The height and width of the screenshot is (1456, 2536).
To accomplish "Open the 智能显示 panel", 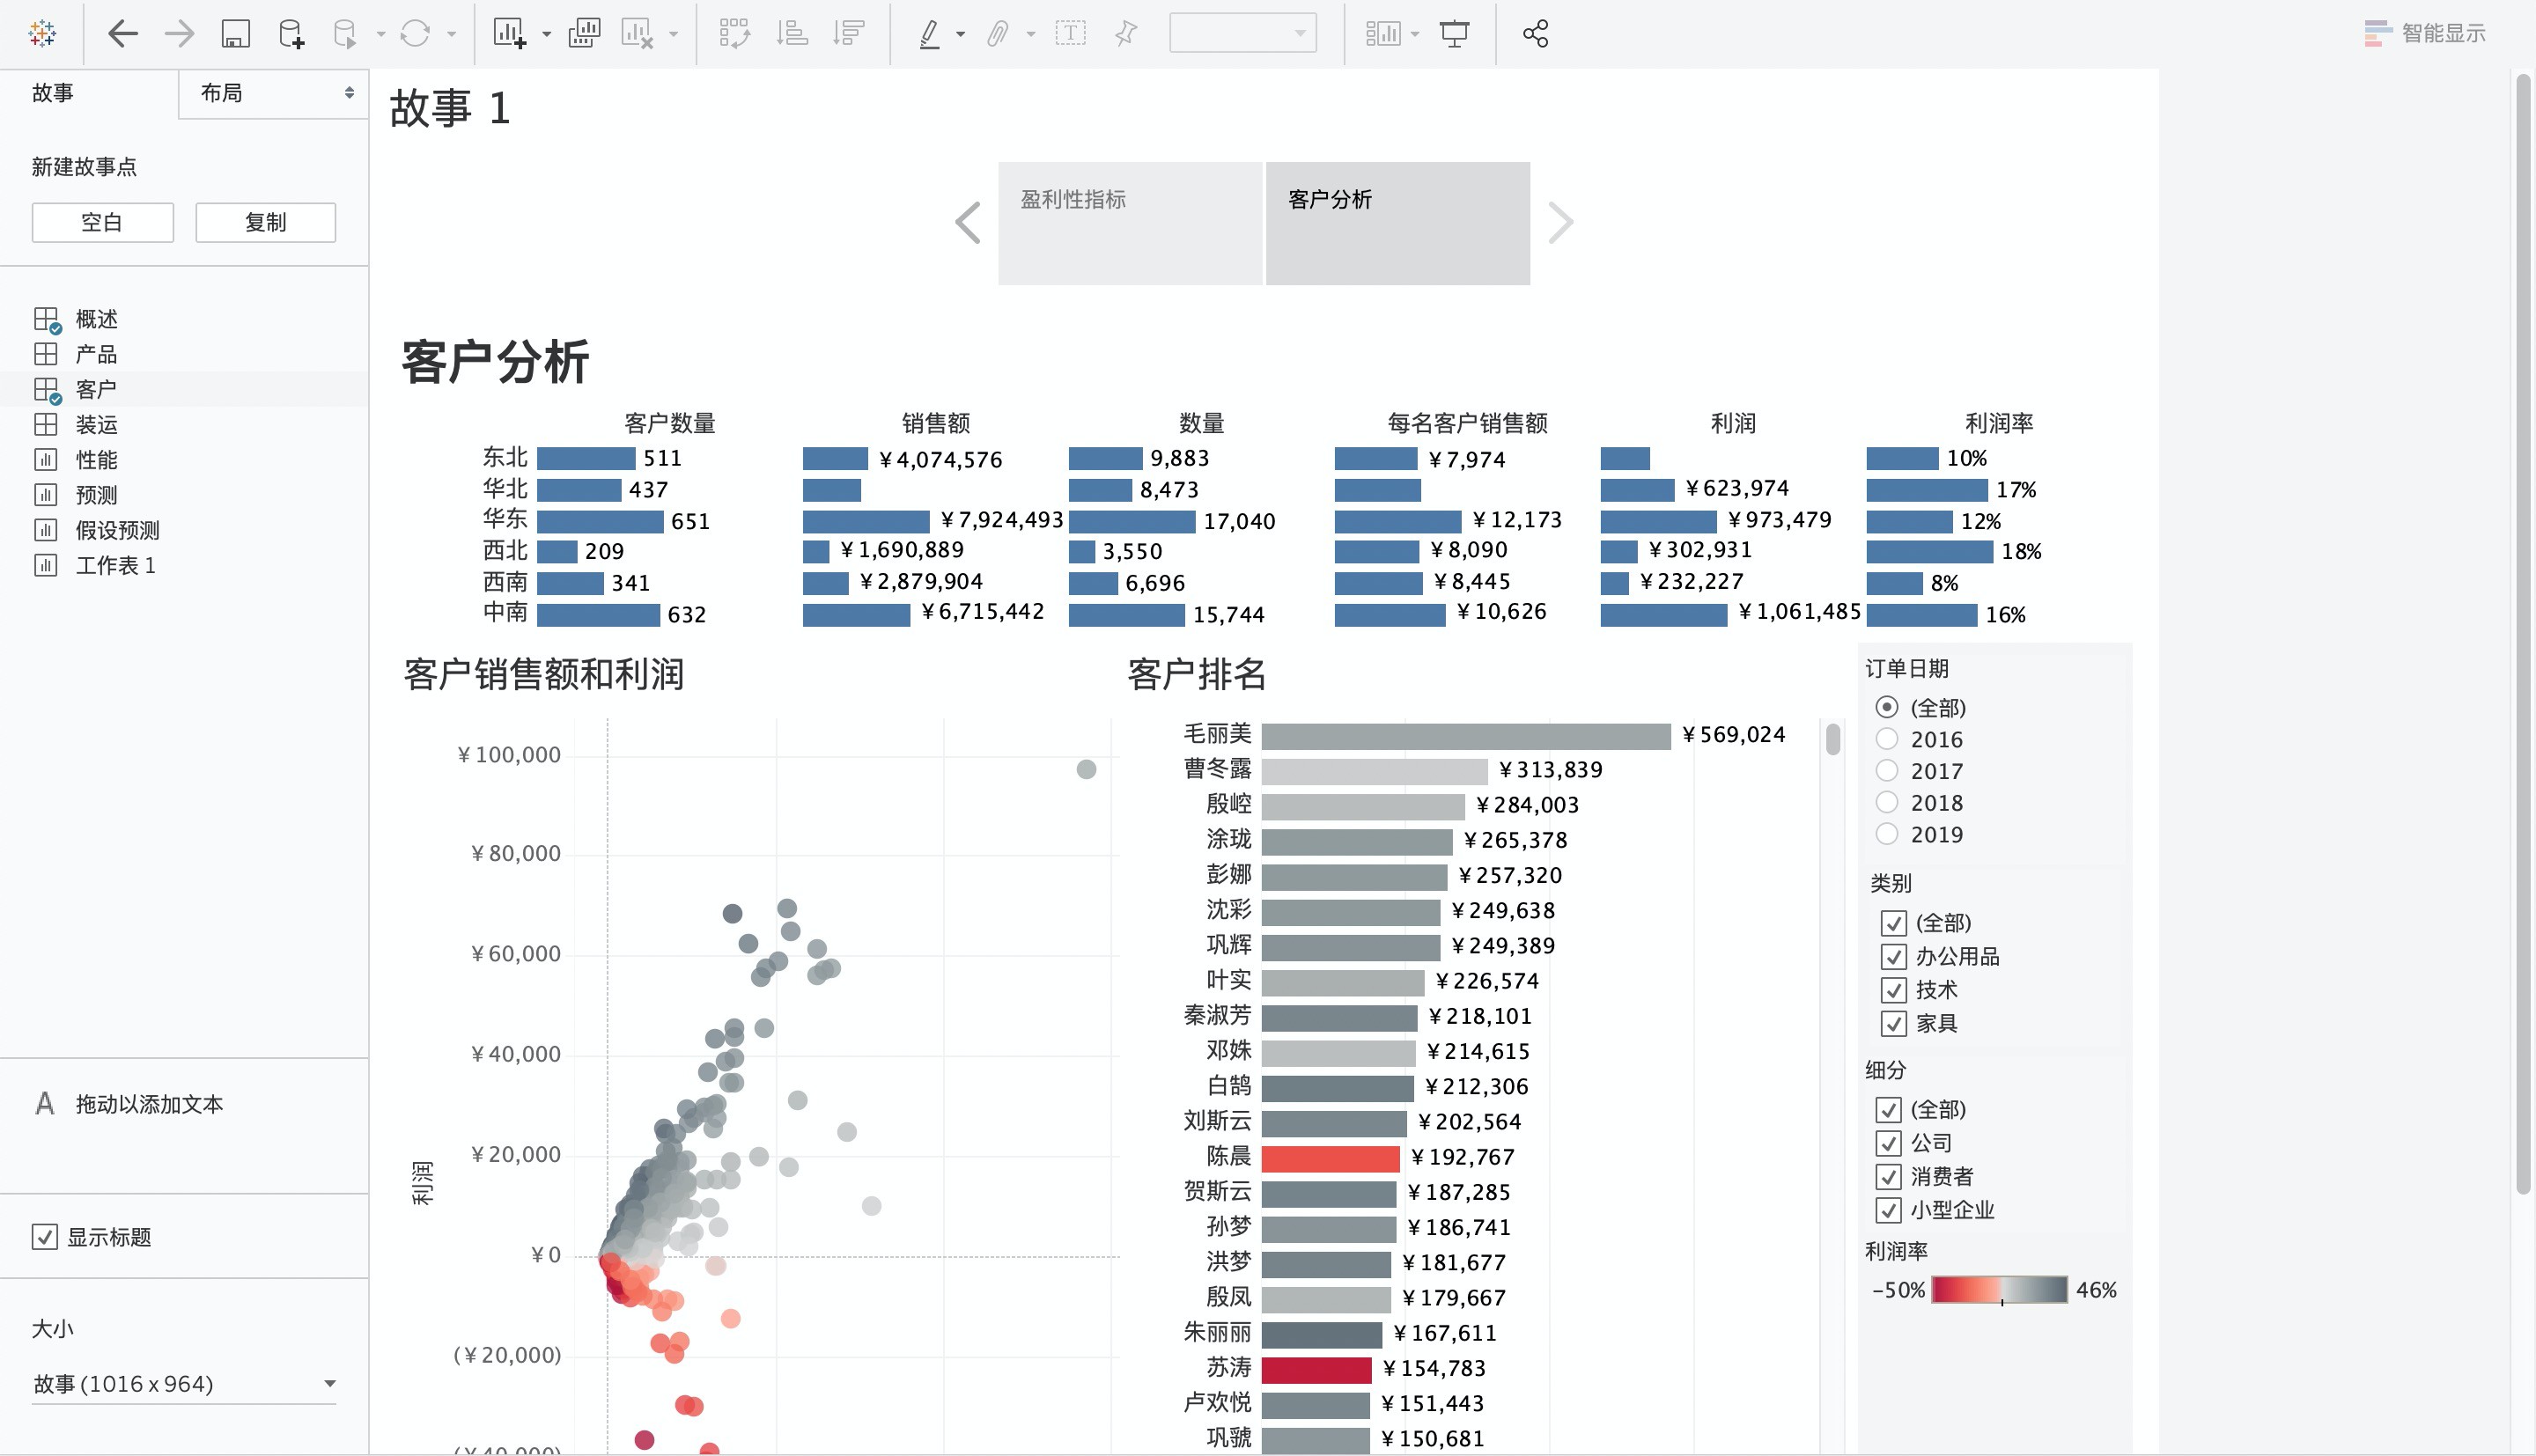I will 2425,34.
